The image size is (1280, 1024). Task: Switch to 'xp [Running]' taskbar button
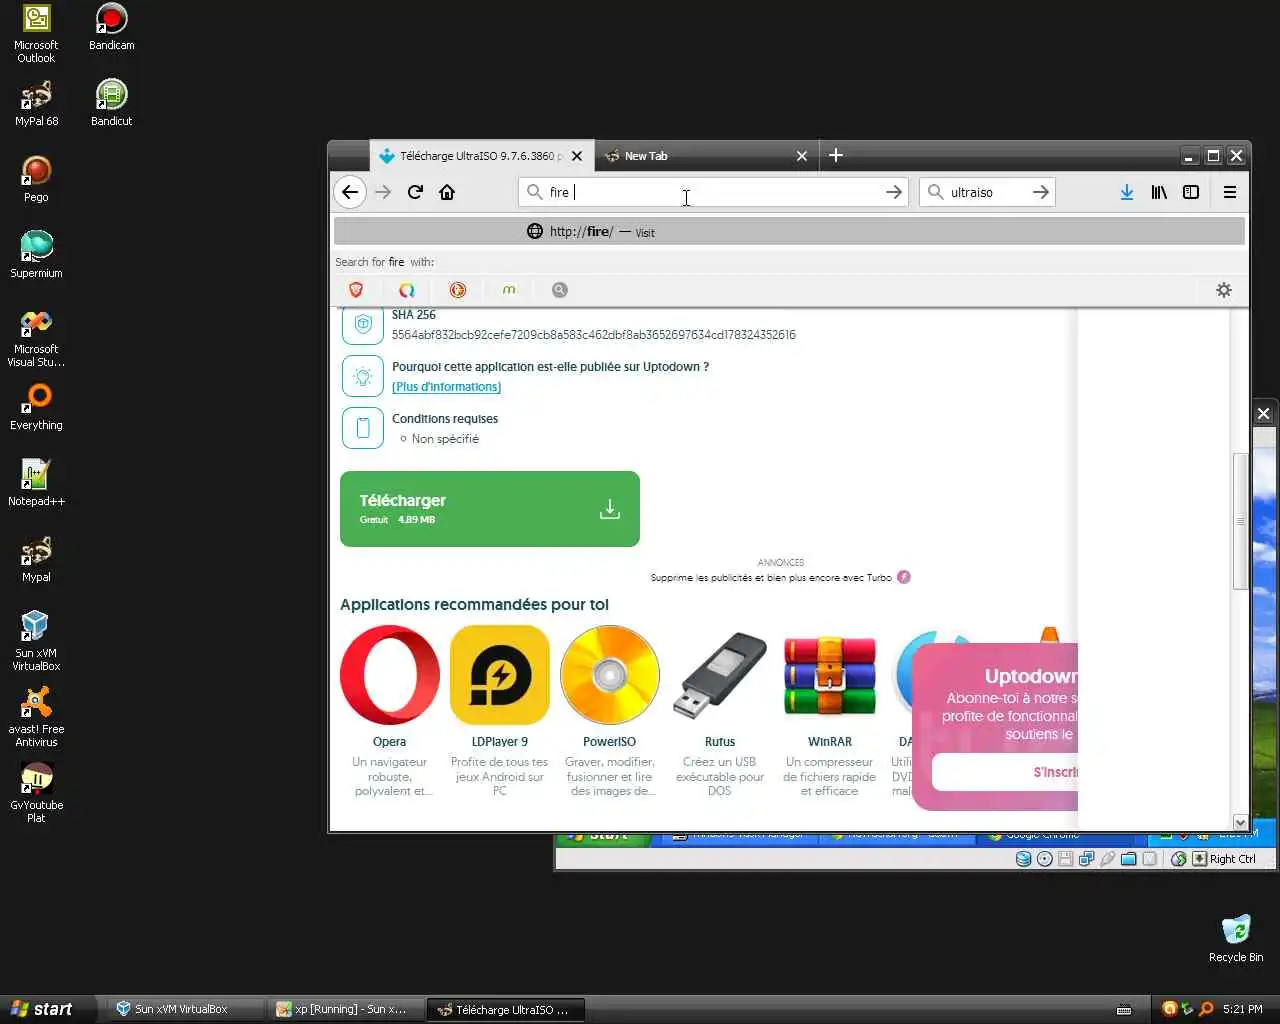click(x=345, y=1009)
